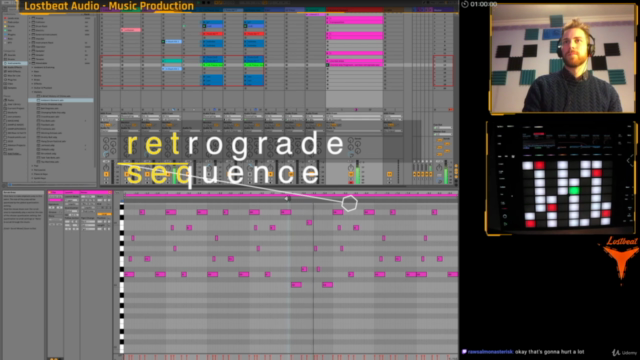Viewport: 640px width, 360px height.
Task: Open User Library under Places
Action: coord(13,104)
